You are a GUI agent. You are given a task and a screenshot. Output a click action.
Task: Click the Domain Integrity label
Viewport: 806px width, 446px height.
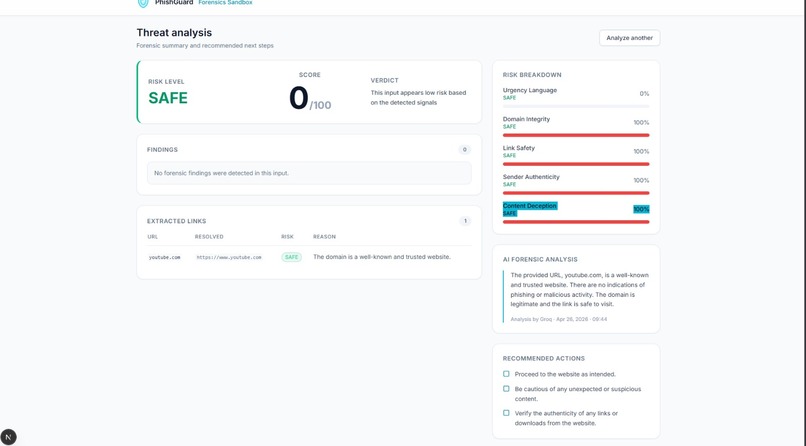click(526, 119)
